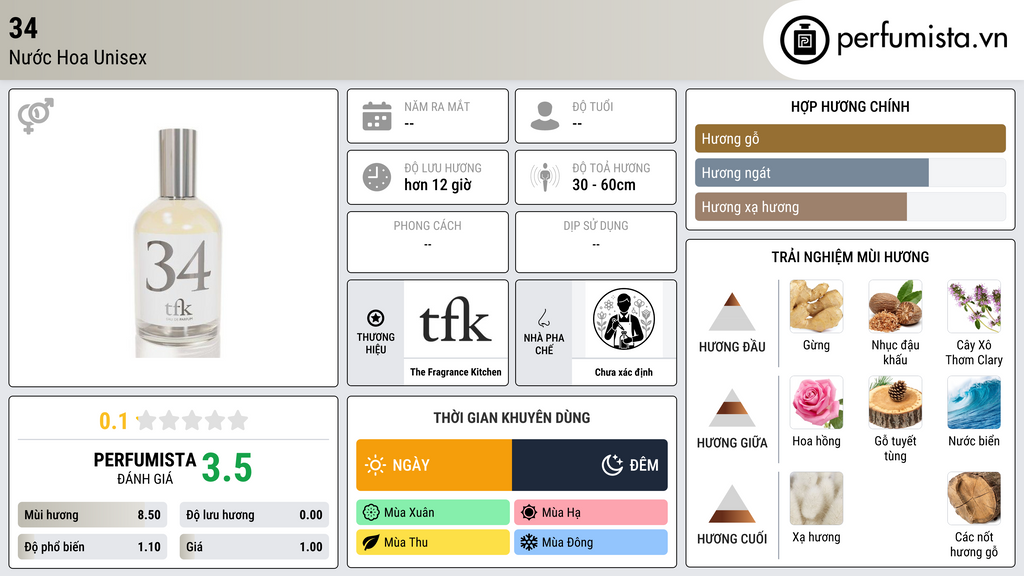Click the Nước Hoa Unisex subtitle

tap(78, 57)
